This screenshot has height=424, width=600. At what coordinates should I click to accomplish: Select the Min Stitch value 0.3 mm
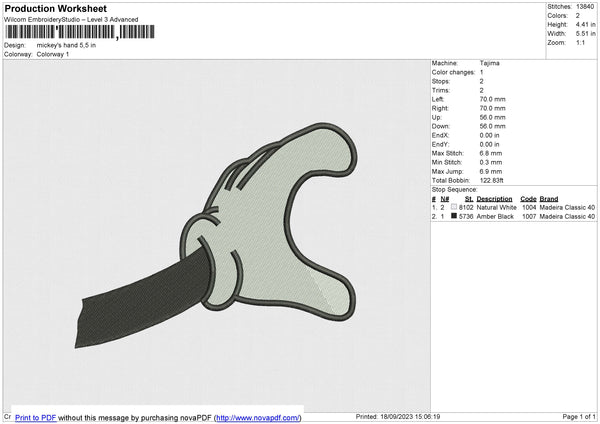point(491,162)
